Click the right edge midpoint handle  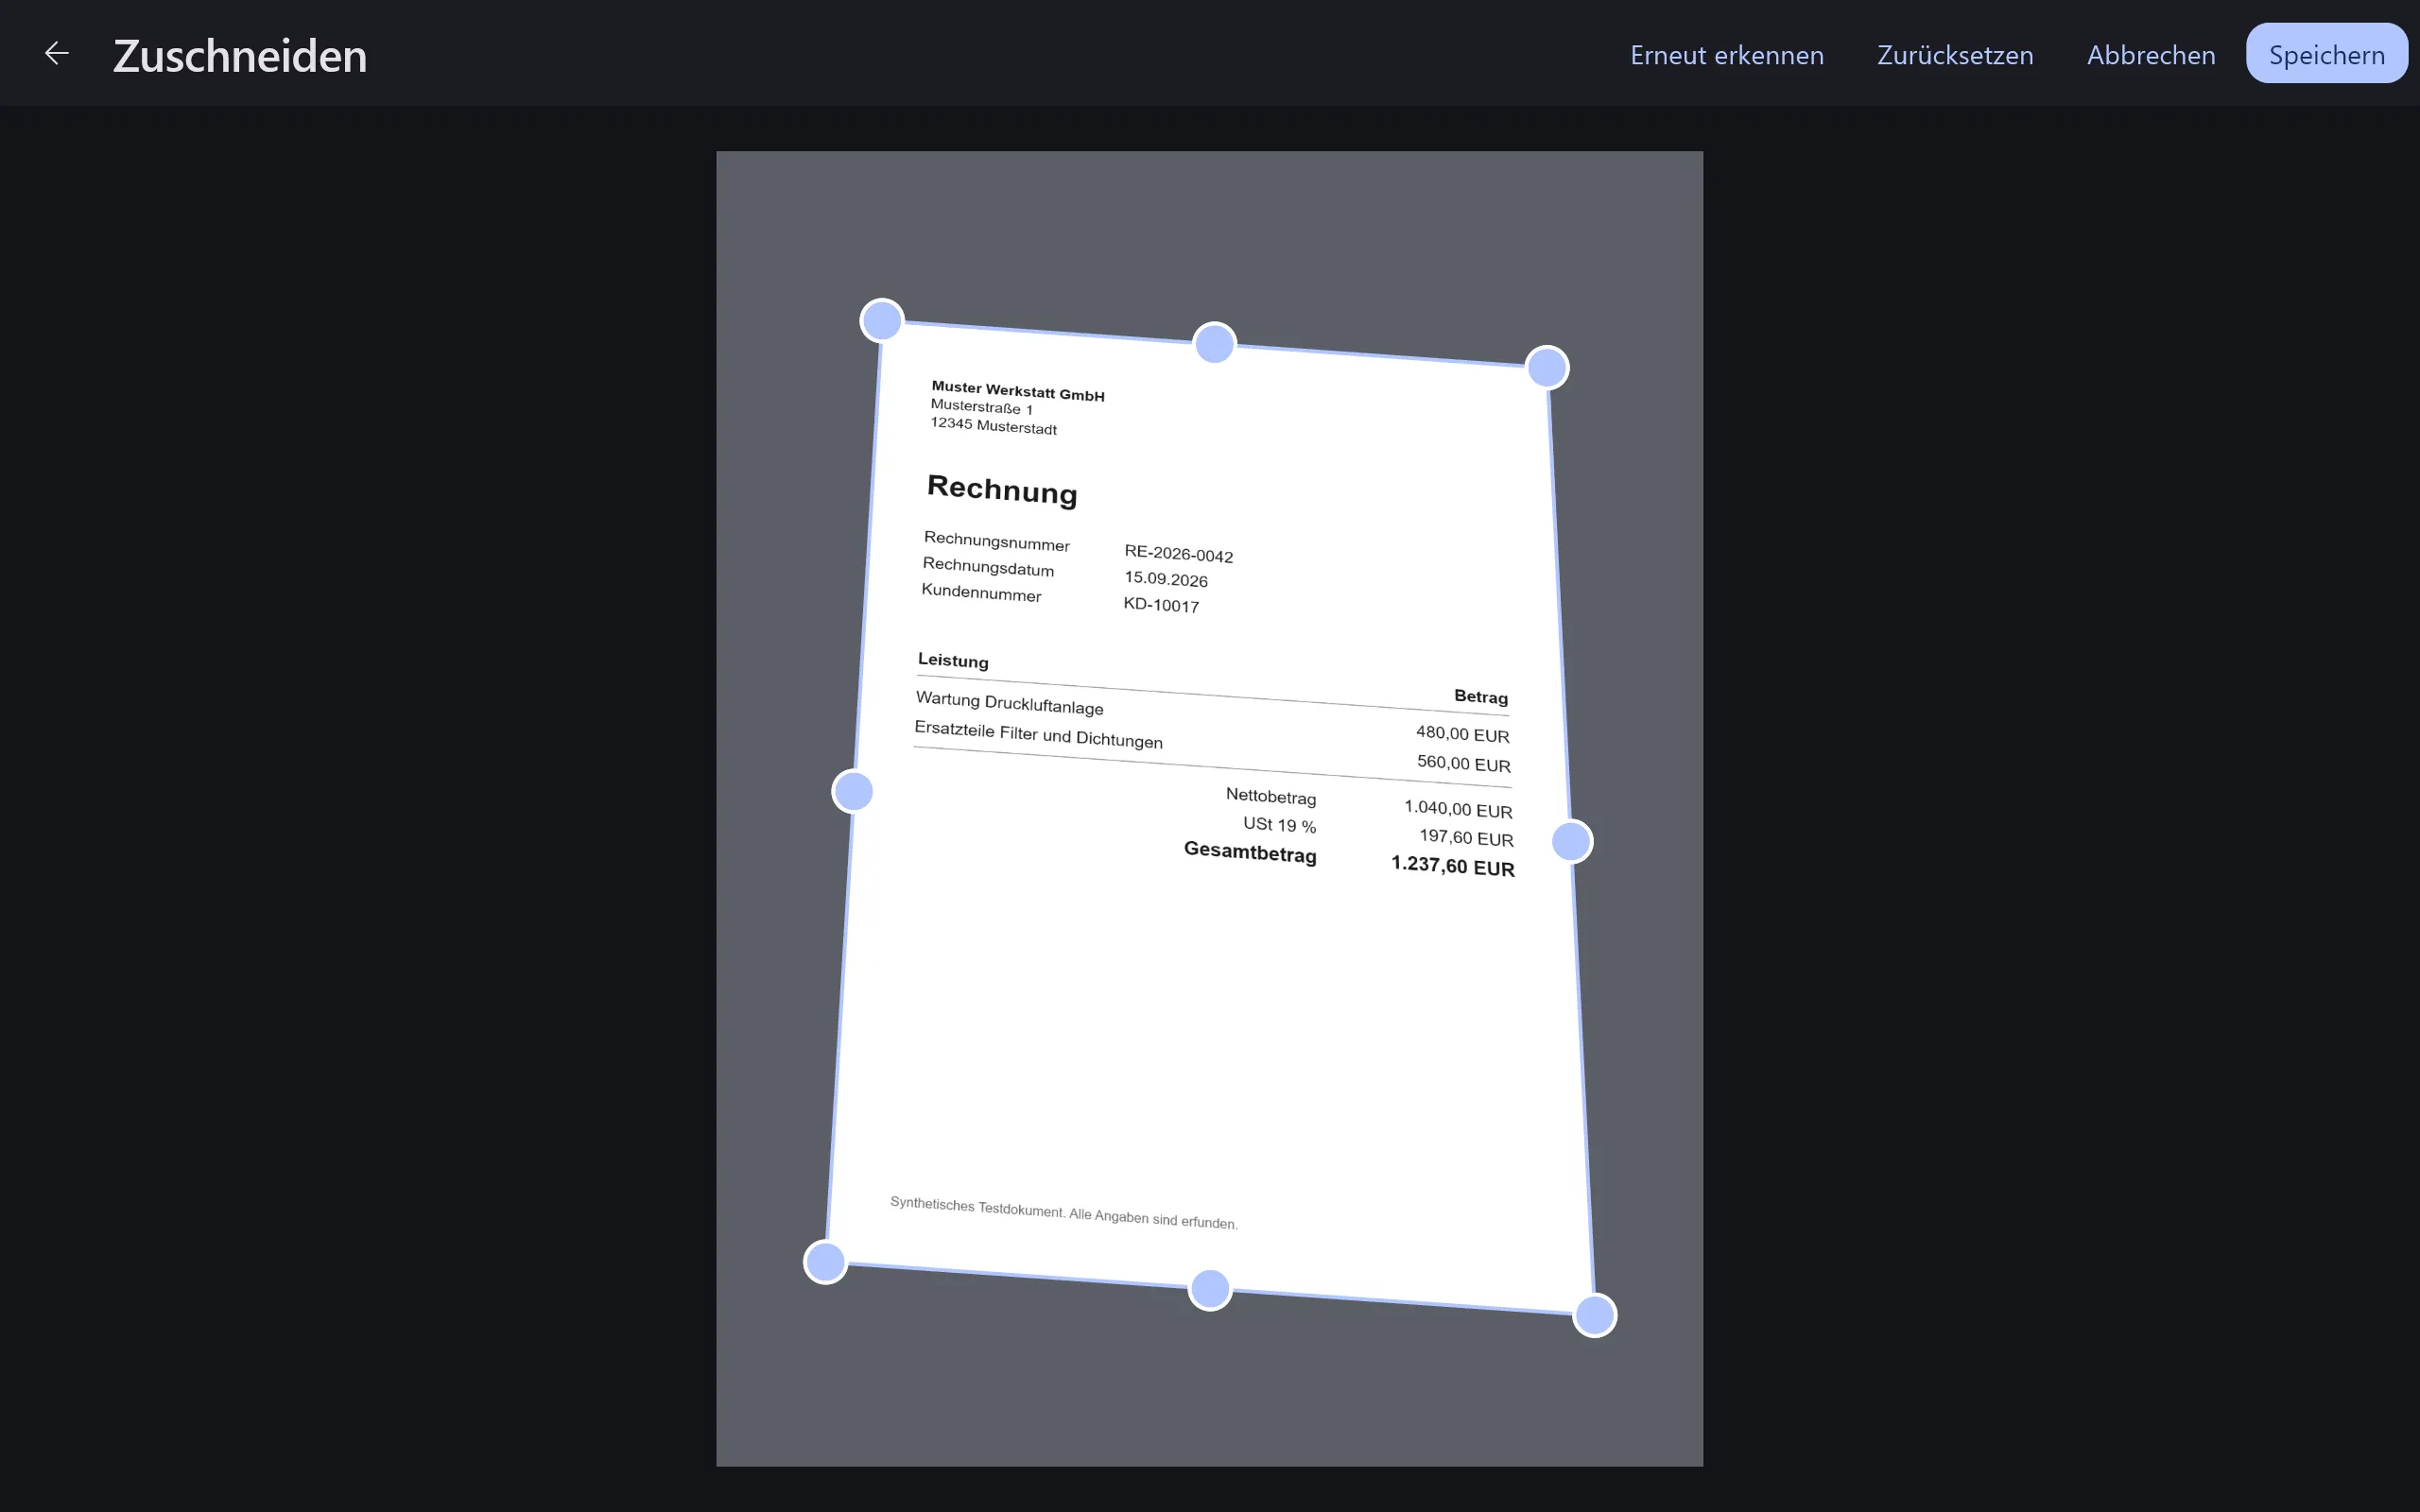point(1571,841)
